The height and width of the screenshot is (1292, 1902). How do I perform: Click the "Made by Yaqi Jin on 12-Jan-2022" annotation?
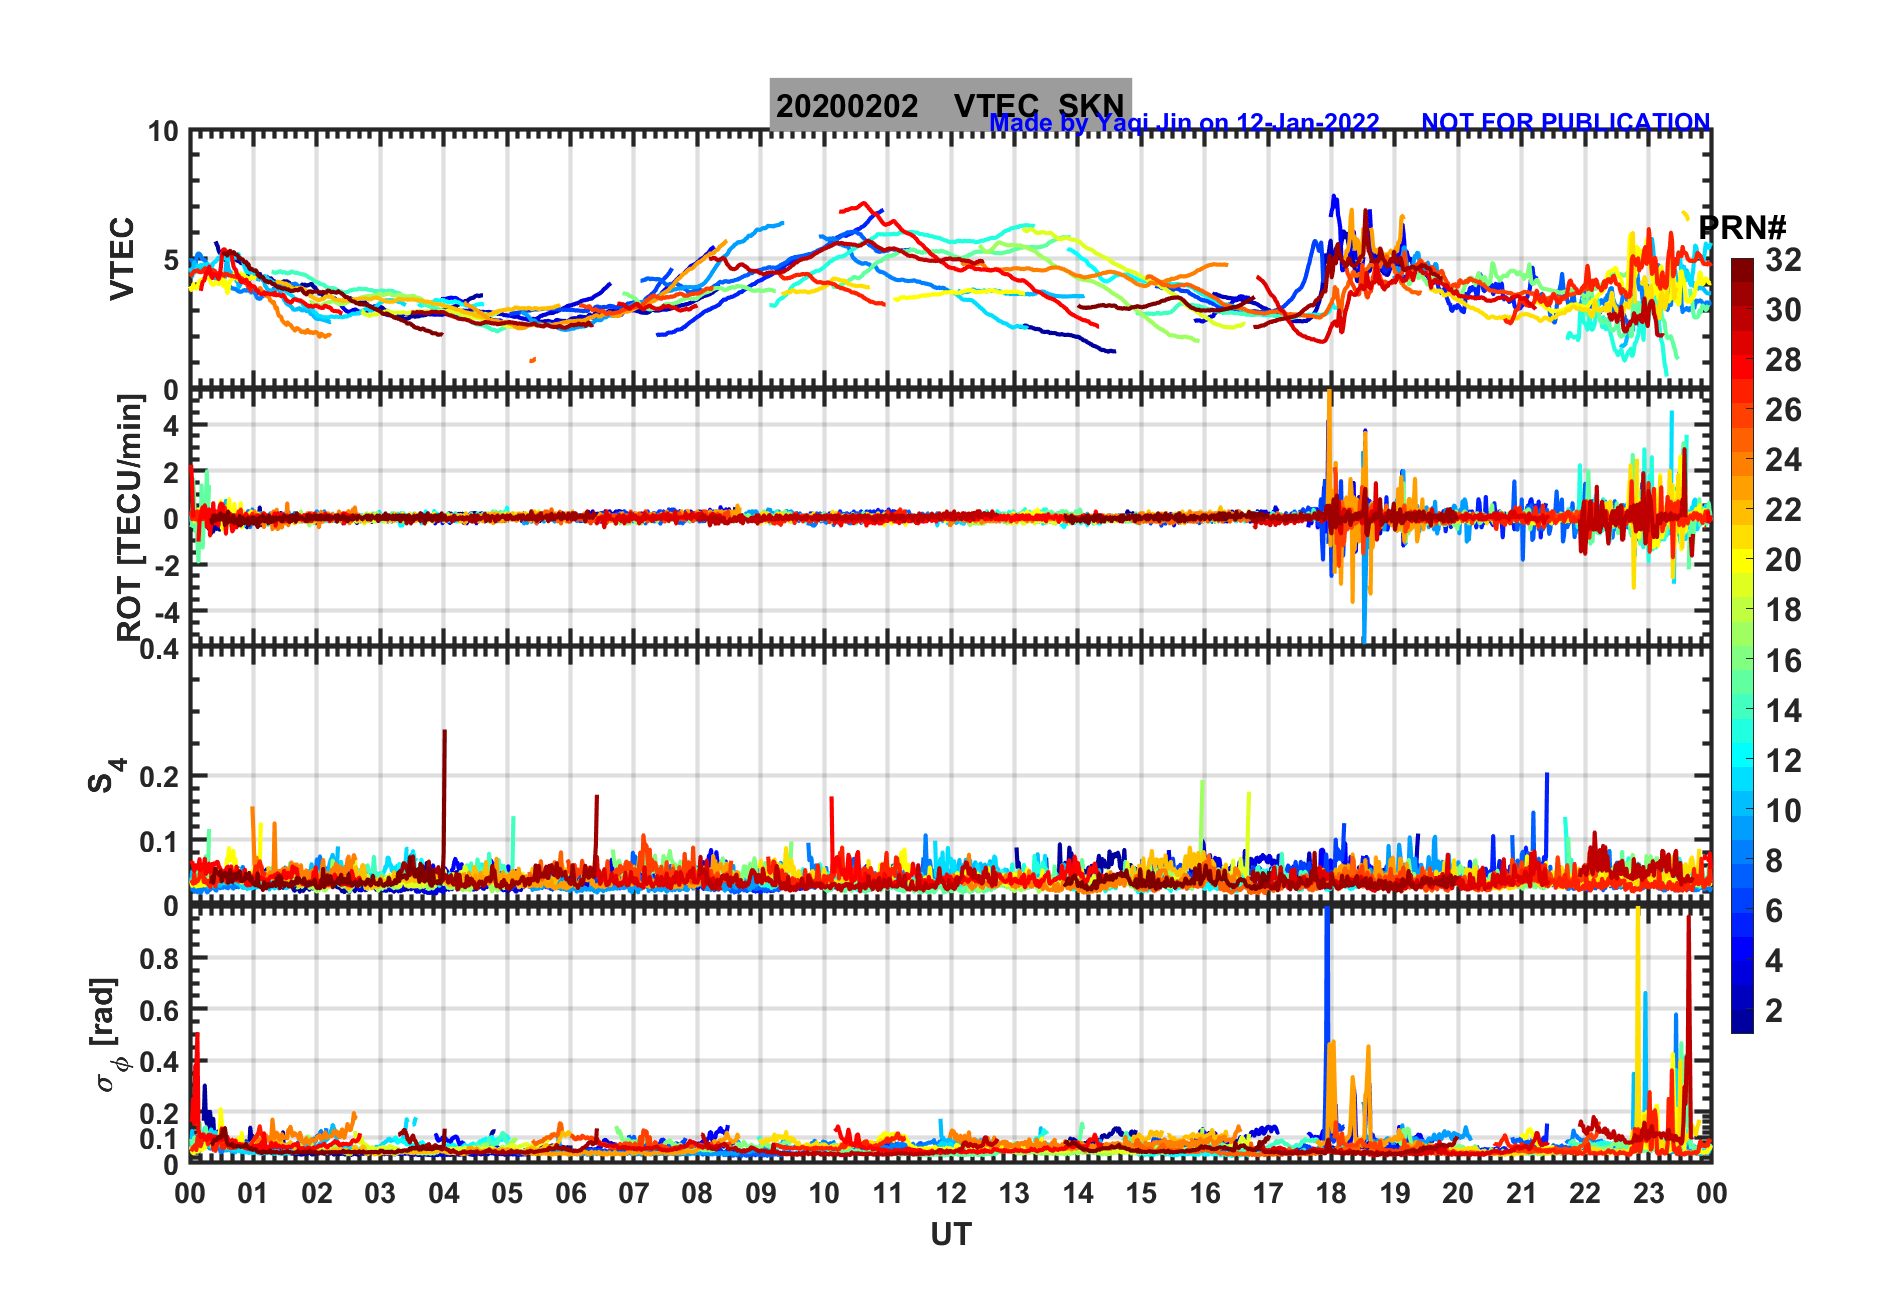tap(1184, 123)
